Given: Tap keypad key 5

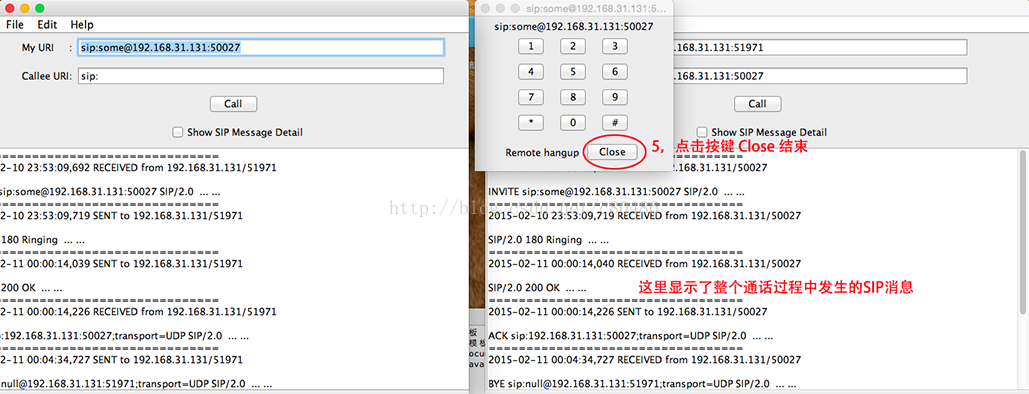Looking at the screenshot, I should coord(573,72).
